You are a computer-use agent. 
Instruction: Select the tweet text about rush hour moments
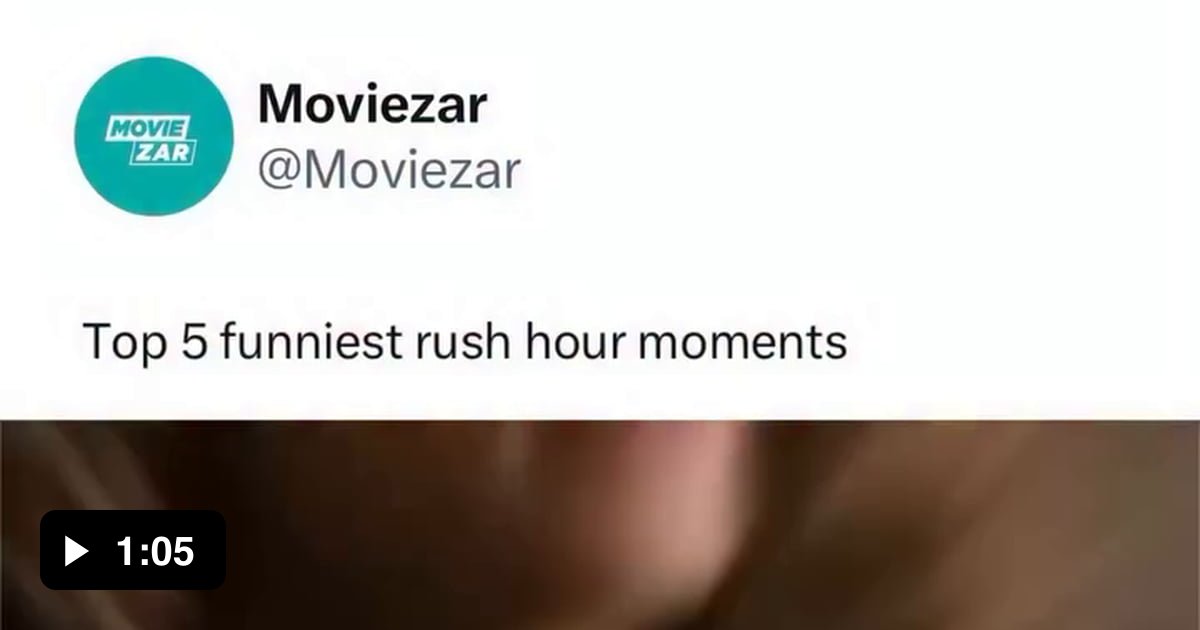[466, 343]
